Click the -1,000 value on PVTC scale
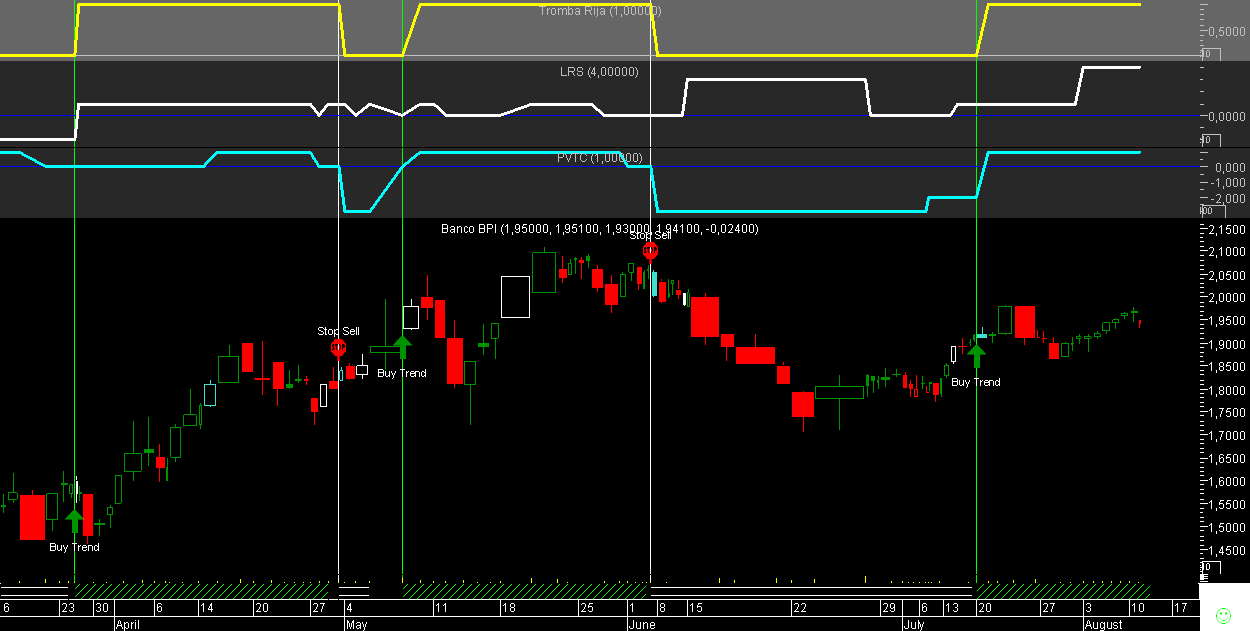1250x631 pixels. coord(1230,182)
